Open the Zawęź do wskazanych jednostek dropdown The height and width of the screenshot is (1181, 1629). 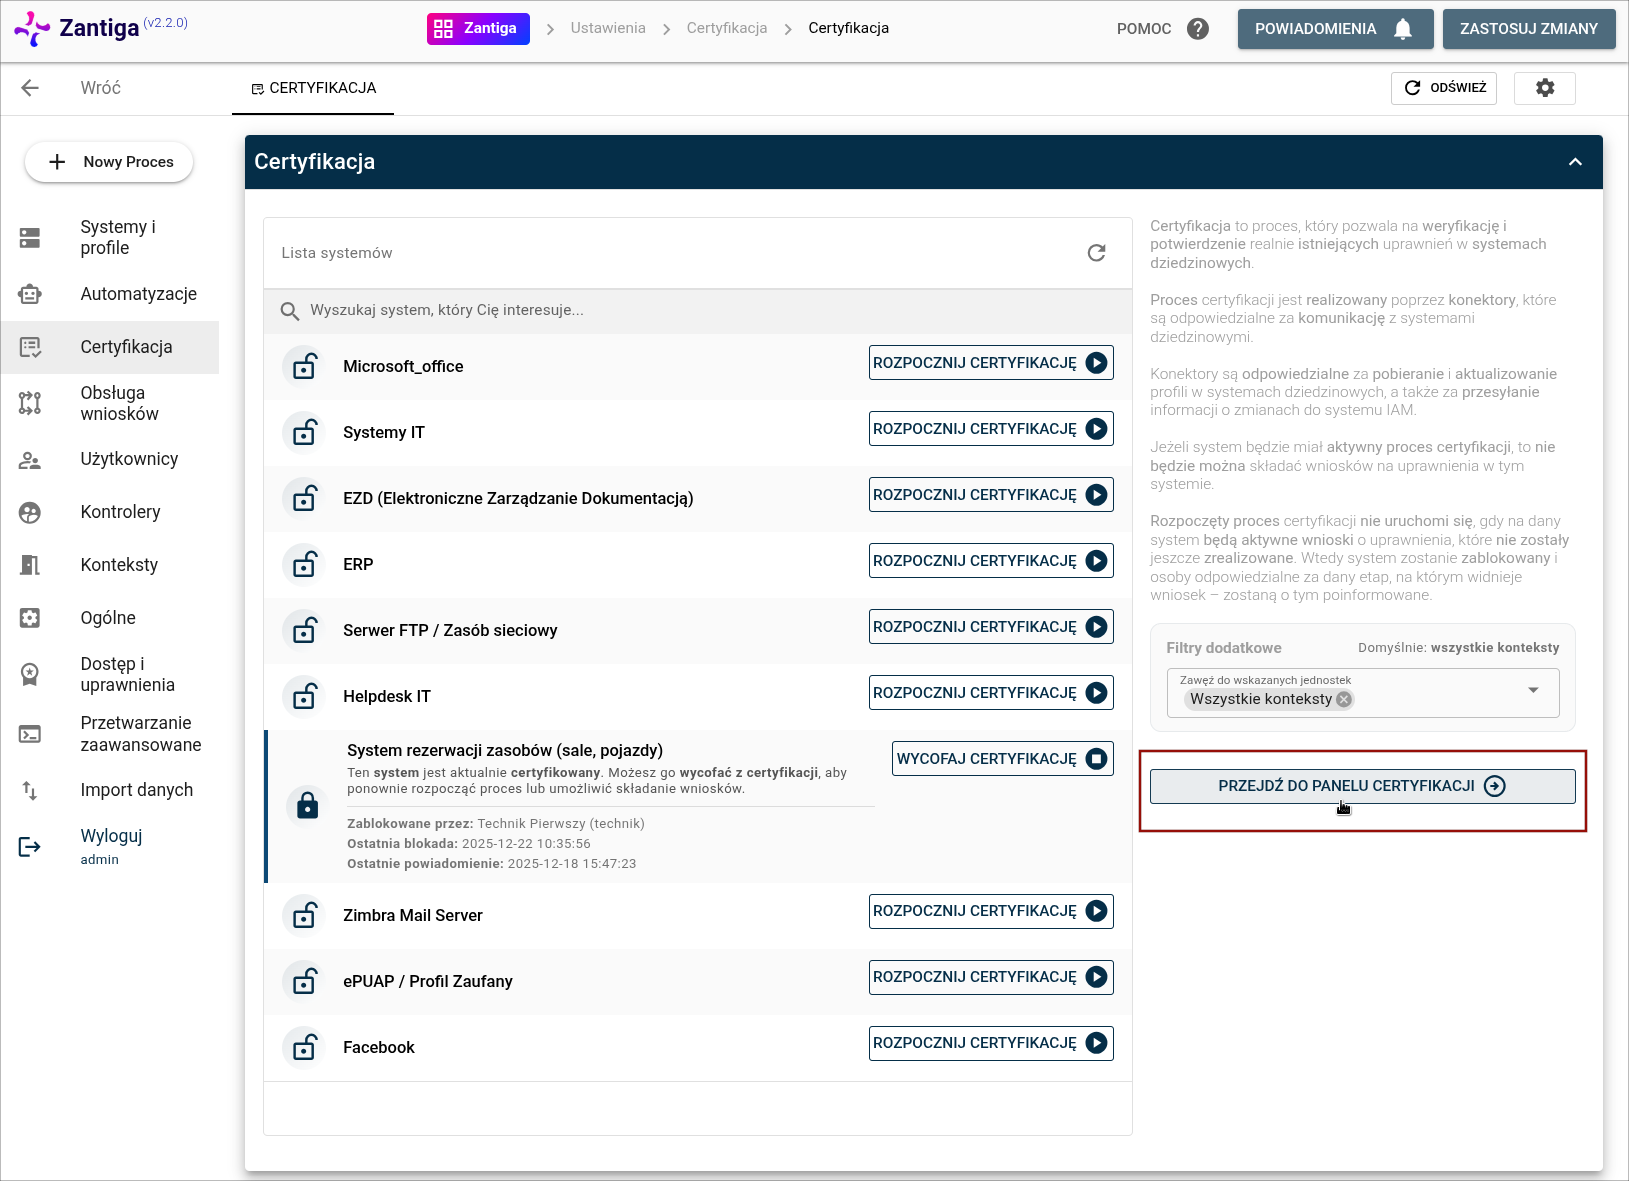pos(1532,690)
